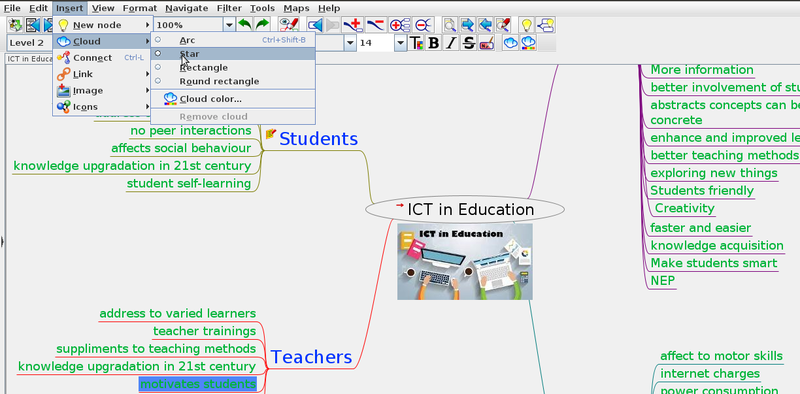Open the font size 14 dropdown
The height and width of the screenshot is (394, 800).
click(x=401, y=43)
